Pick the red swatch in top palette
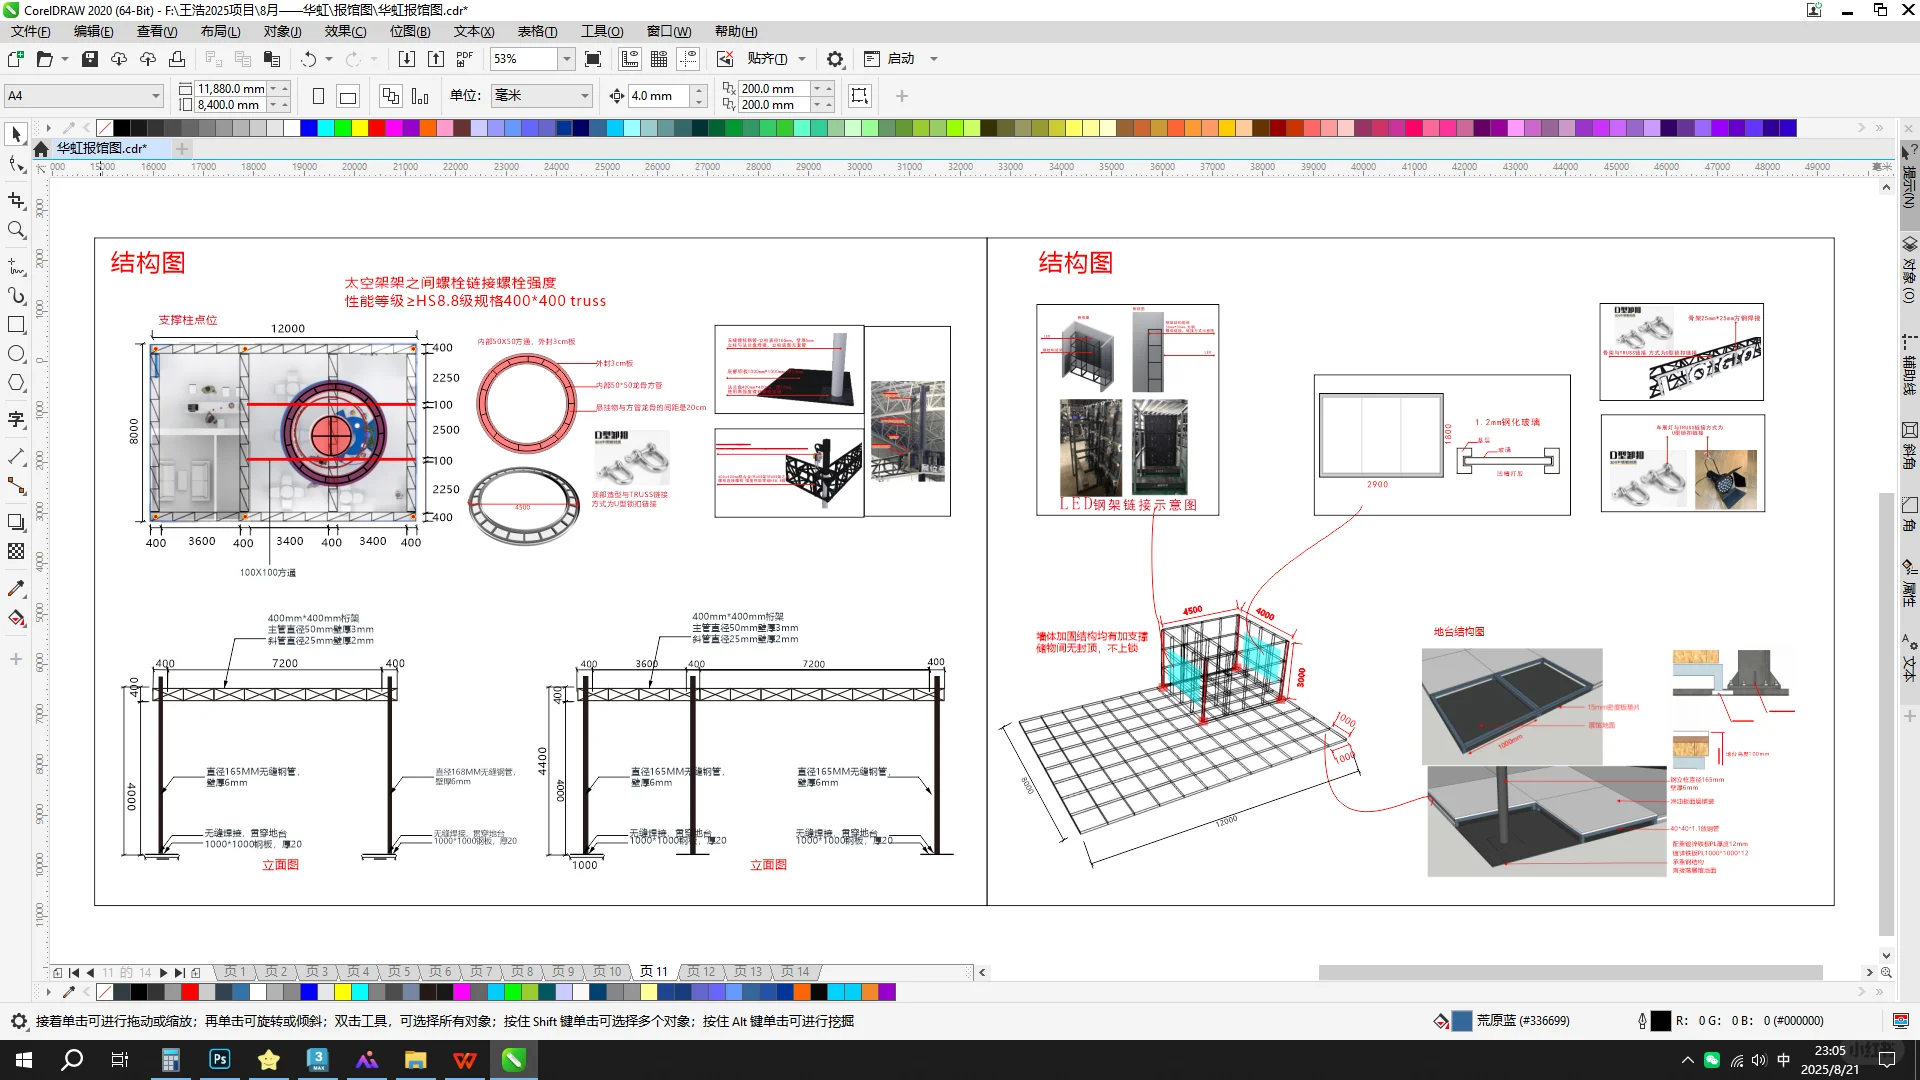The height and width of the screenshot is (1080, 1920). click(x=376, y=128)
